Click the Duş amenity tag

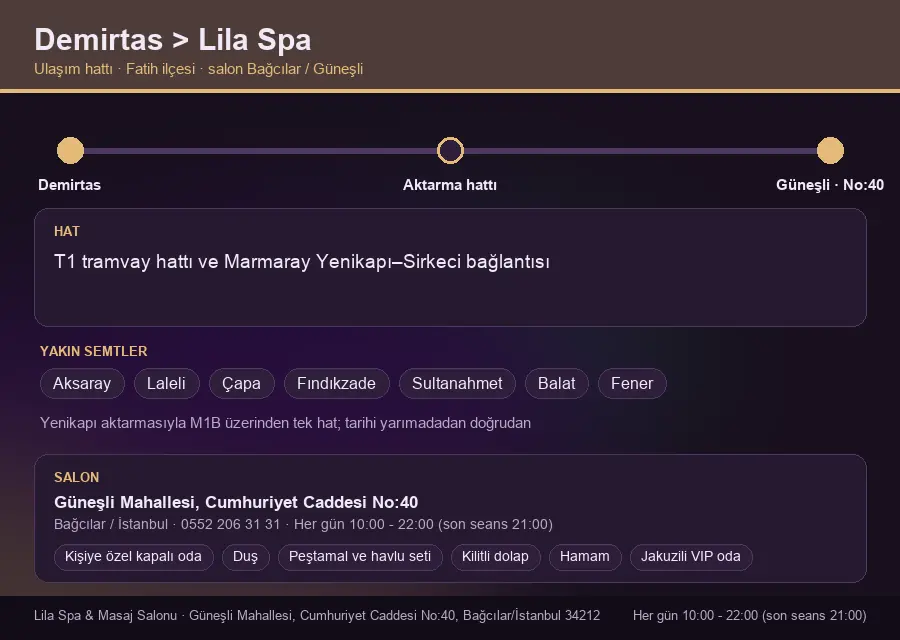246,557
